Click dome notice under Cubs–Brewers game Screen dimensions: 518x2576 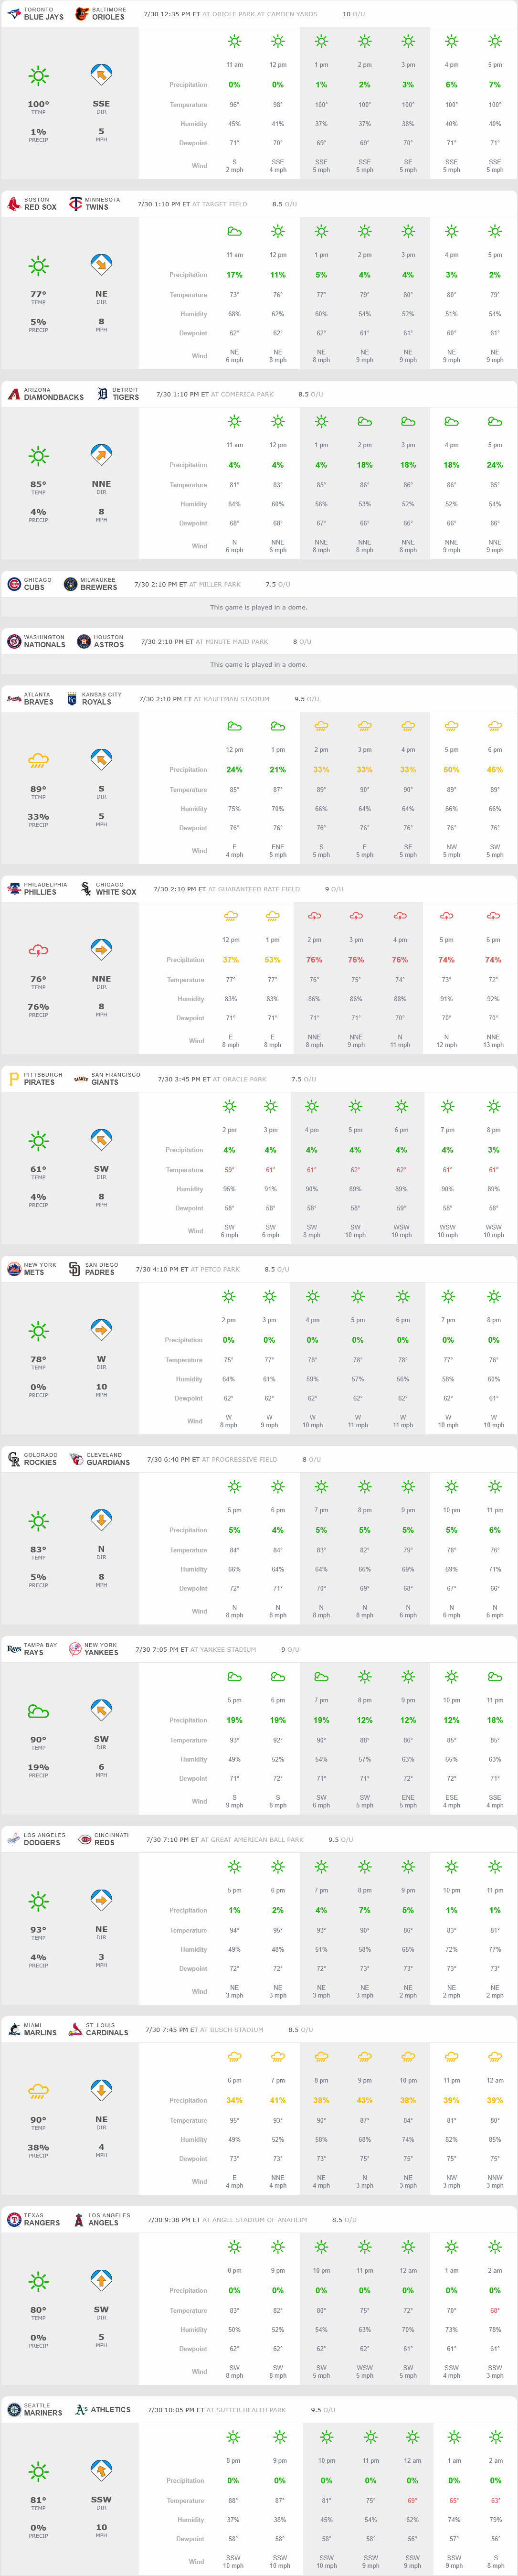coord(259,607)
